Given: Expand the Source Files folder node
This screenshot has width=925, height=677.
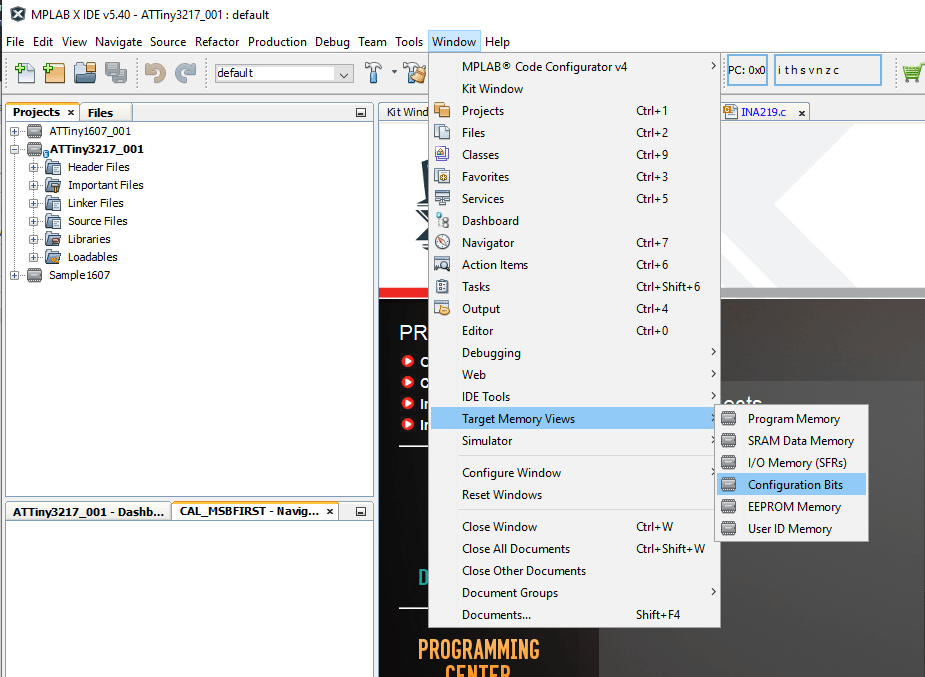Looking at the screenshot, I should (33, 221).
